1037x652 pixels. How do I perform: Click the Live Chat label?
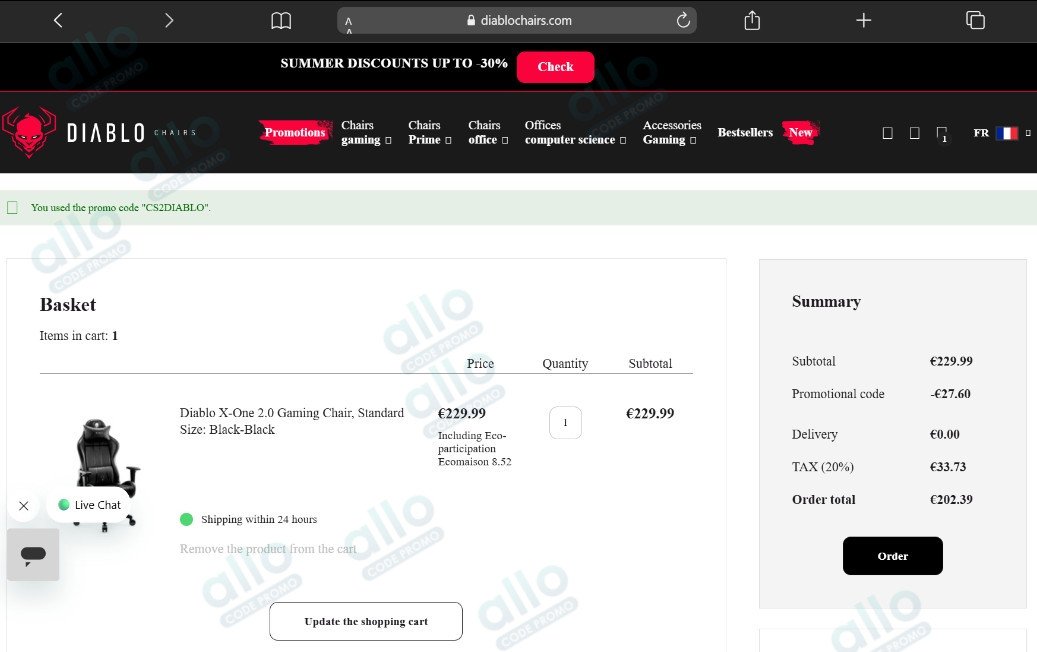[97, 505]
